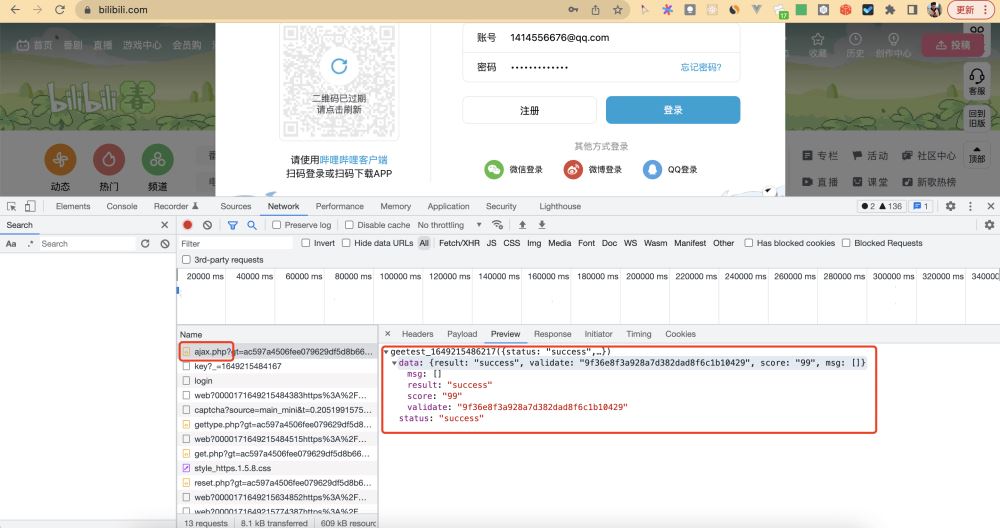1000x528 pixels.
Task: Open the Timing tab of request
Action: 638,334
